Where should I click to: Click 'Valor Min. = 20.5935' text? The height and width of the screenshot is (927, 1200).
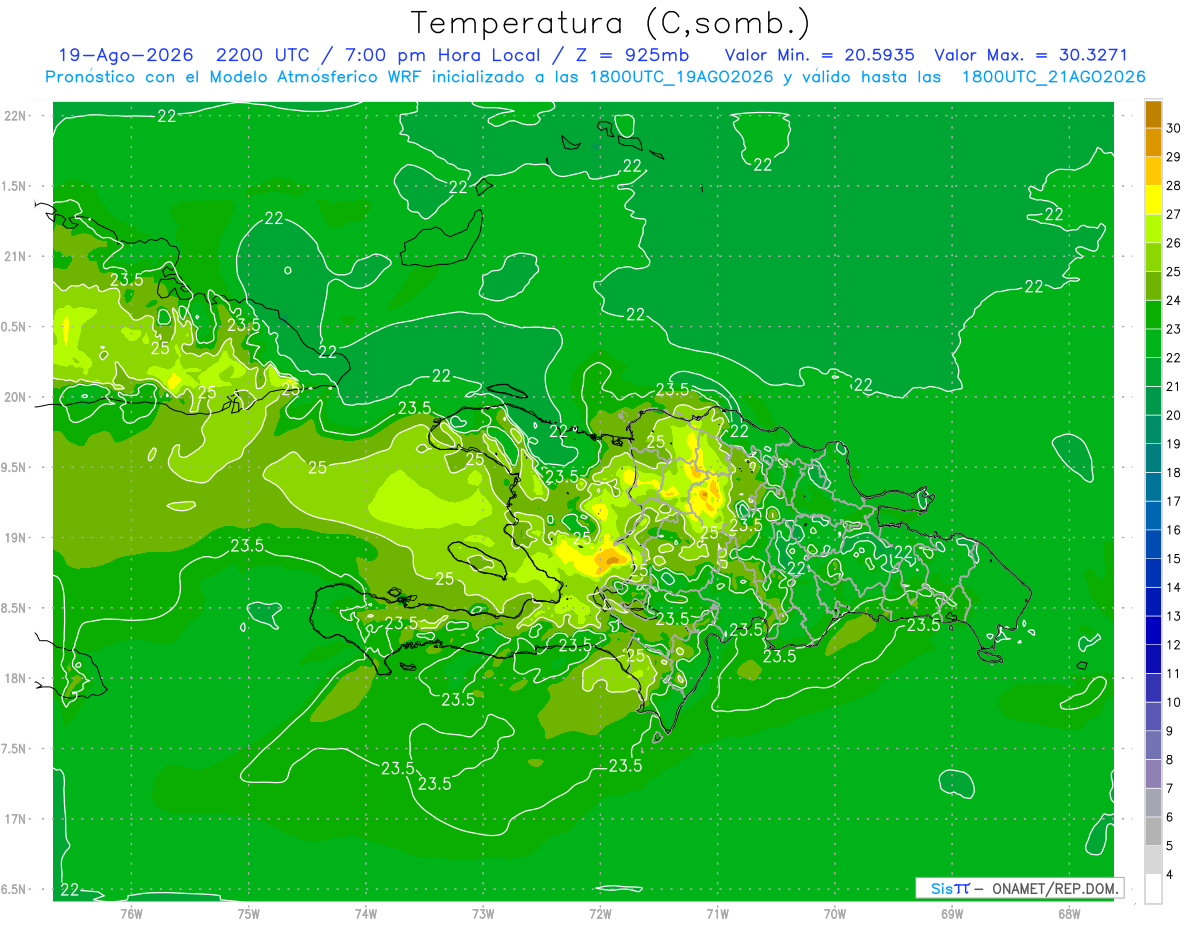click(x=819, y=55)
